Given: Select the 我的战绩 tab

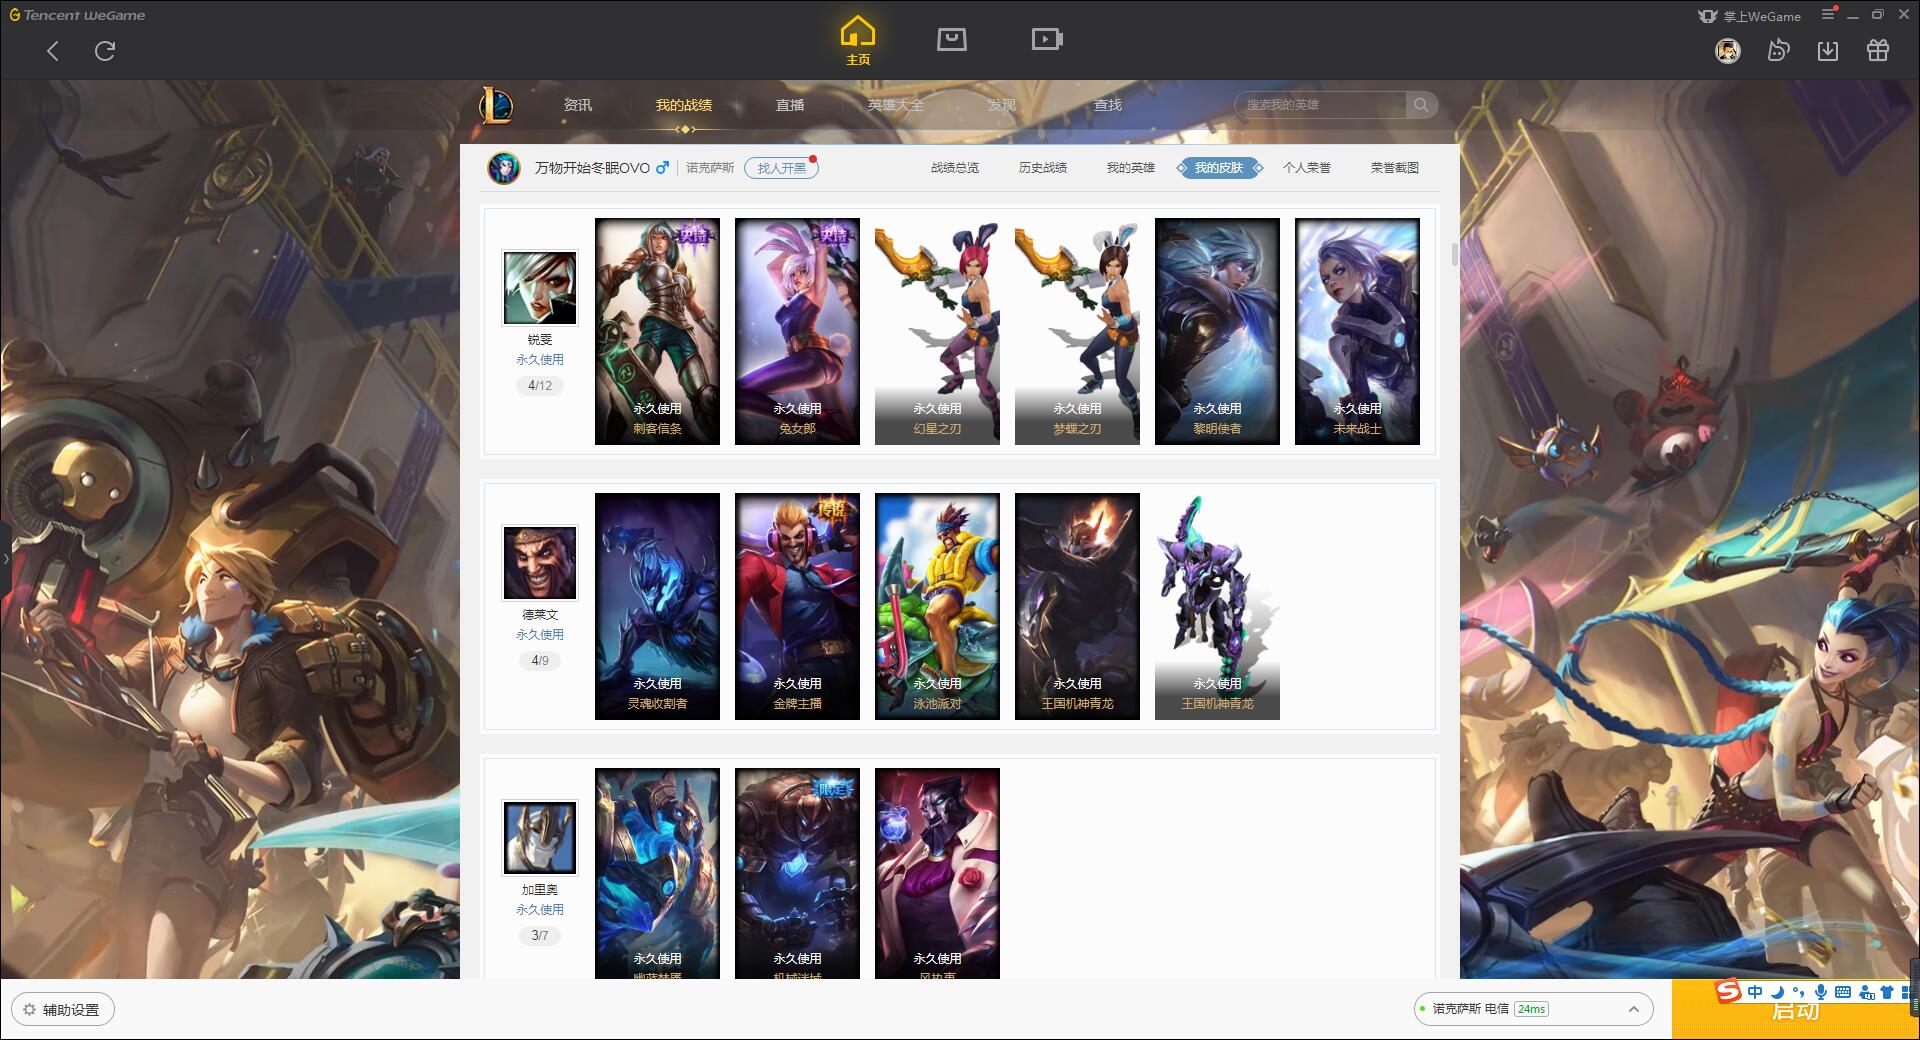Looking at the screenshot, I should point(684,105).
